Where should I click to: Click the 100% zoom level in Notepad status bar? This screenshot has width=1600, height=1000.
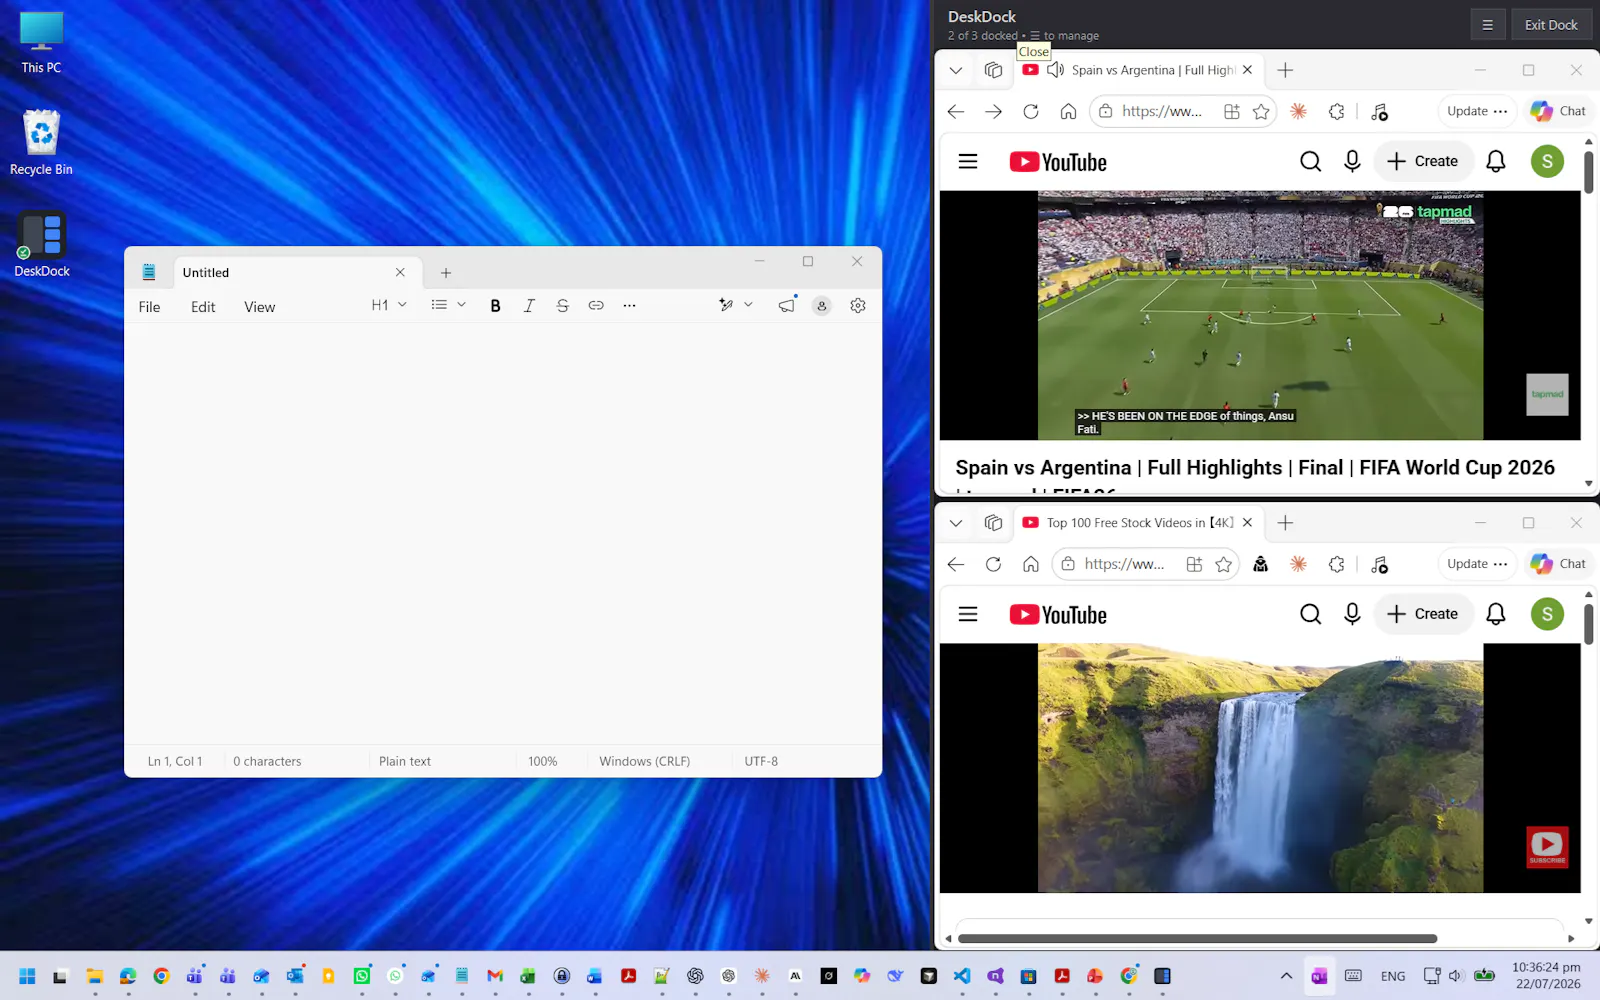[x=542, y=761]
